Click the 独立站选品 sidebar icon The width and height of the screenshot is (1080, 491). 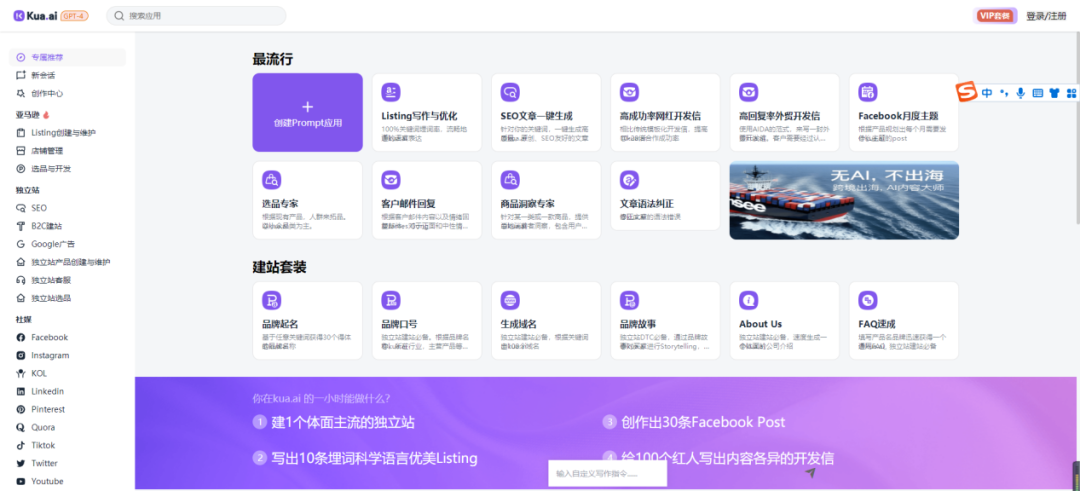(21, 298)
